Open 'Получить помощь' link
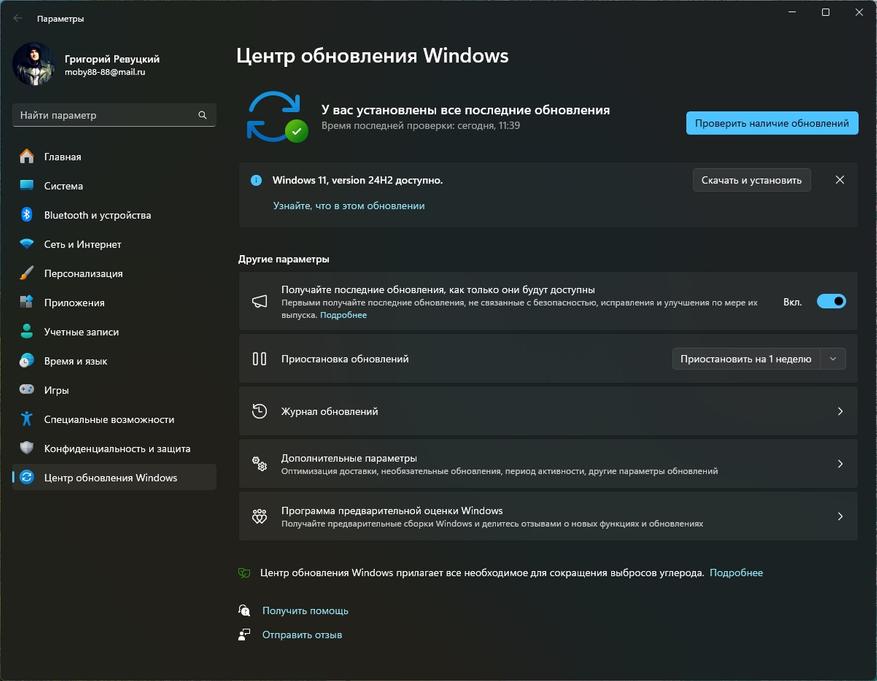 (305, 611)
